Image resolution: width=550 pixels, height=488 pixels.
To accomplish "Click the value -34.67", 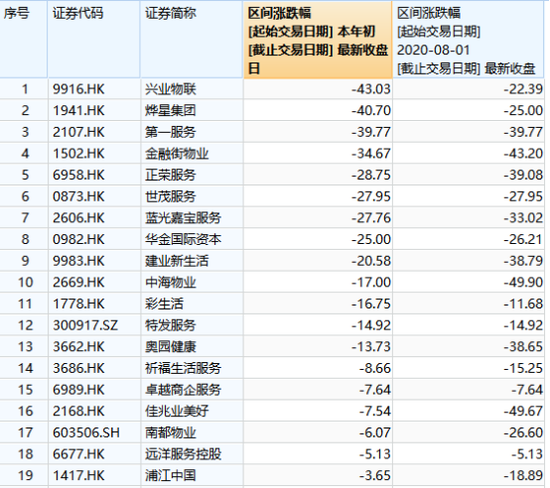I will coord(371,154).
